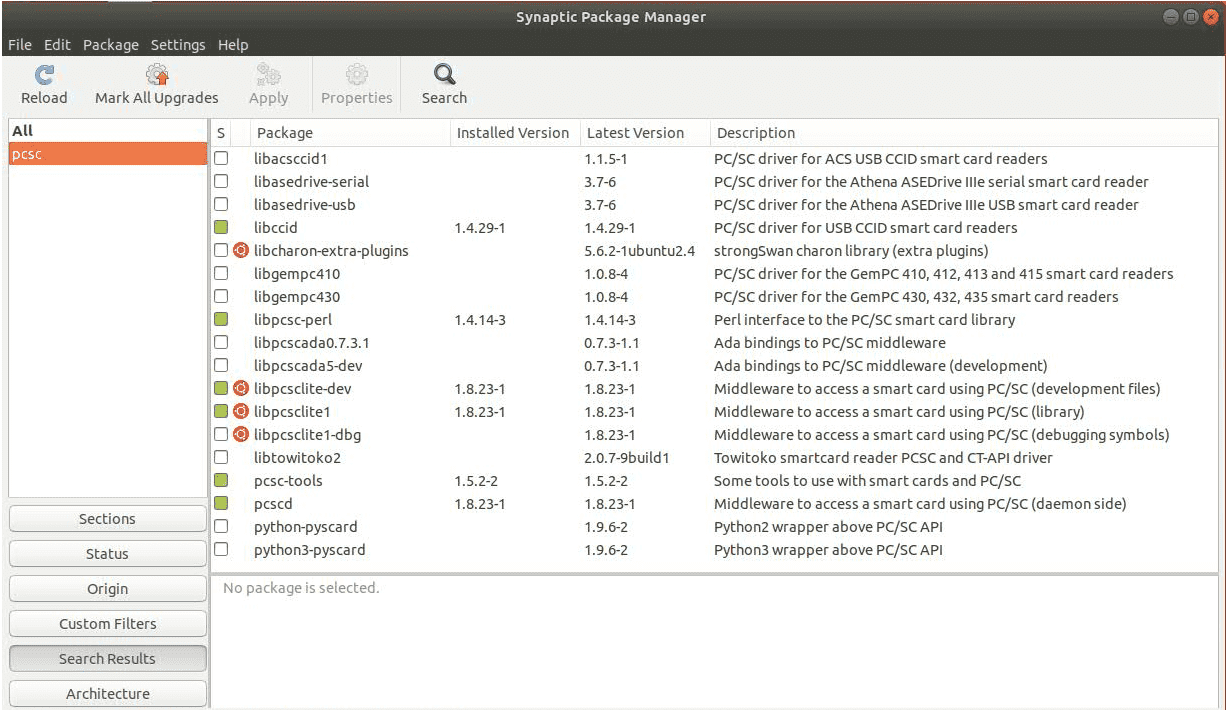Show the Sections filter list
Screen dimensions: 1226x710
point(107,519)
